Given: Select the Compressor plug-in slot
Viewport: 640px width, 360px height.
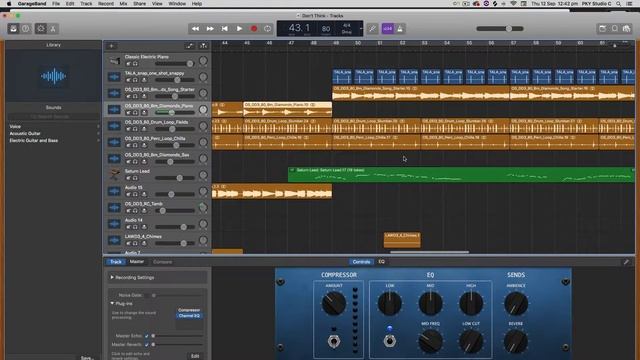Looking at the screenshot, I should [189, 310].
